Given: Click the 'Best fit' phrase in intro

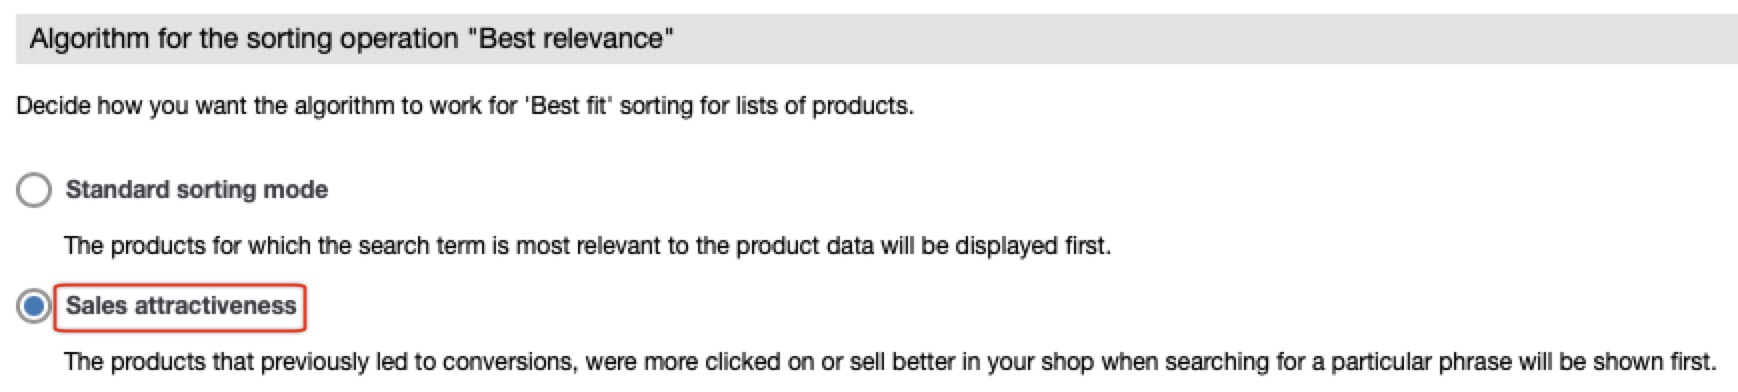Looking at the screenshot, I should [x=568, y=106].
